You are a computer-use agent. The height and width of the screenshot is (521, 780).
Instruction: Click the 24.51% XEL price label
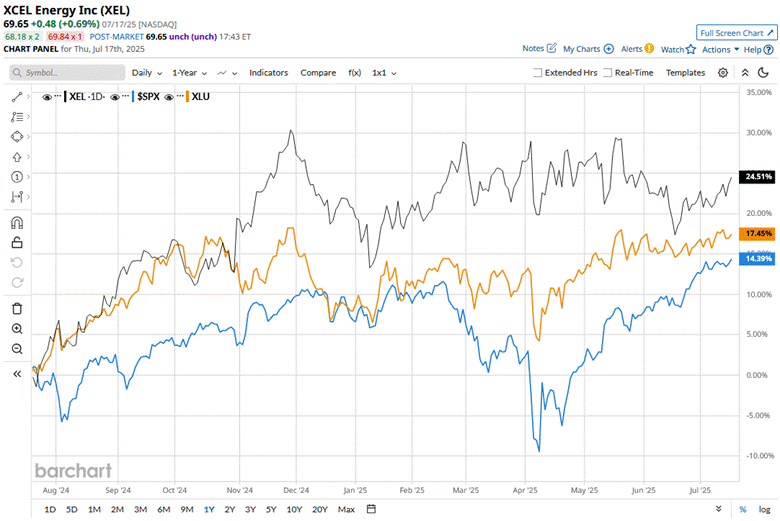757,177
